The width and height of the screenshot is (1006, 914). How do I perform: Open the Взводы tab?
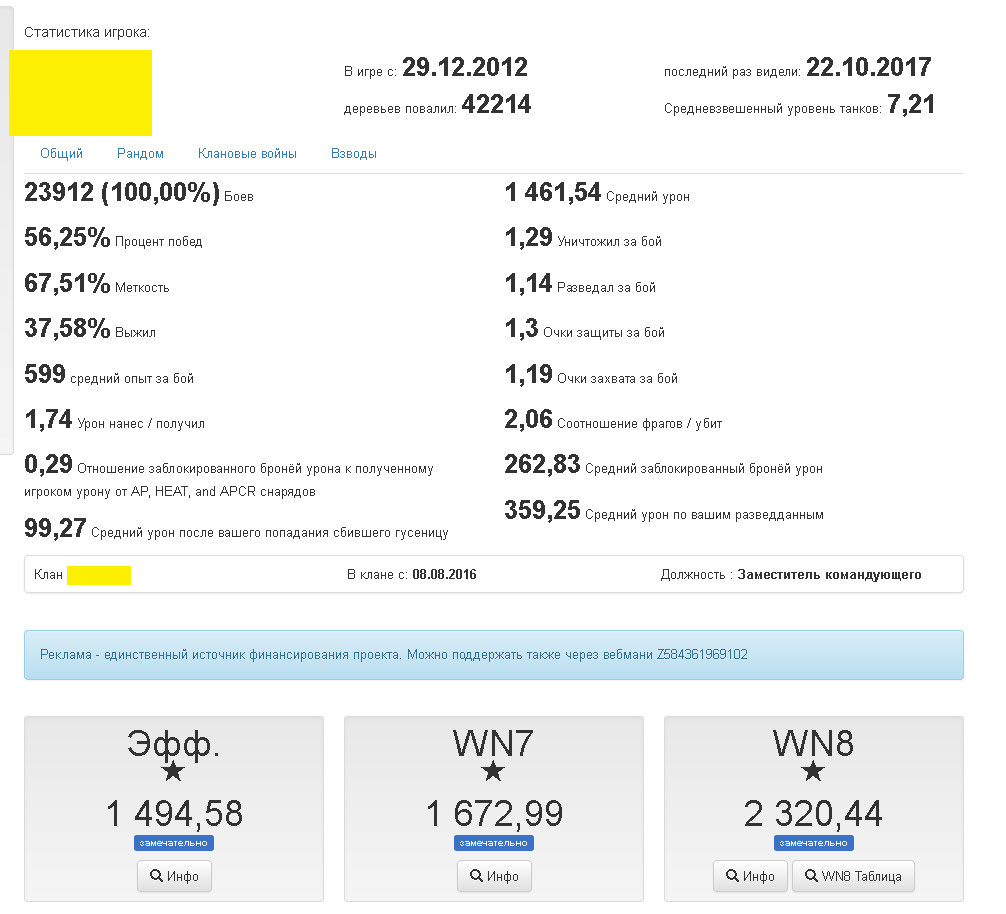tap(354, 153)
